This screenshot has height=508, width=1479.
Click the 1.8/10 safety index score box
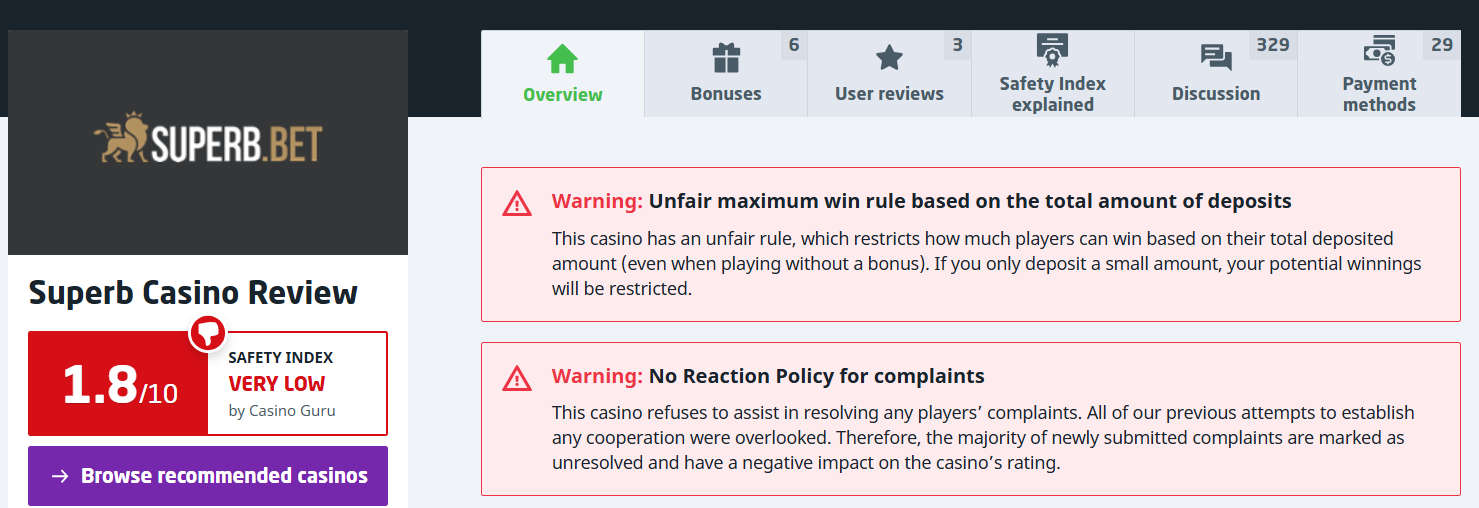click(119, 384)
